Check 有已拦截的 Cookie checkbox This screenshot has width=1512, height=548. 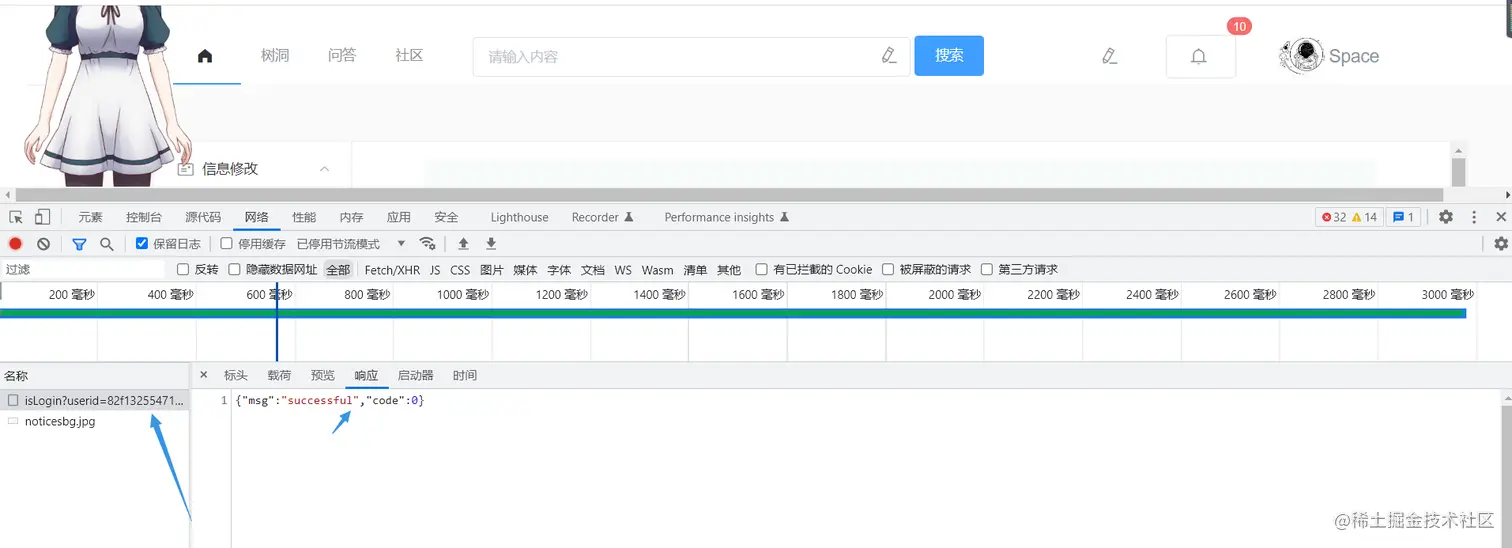[x=762, y=269]
